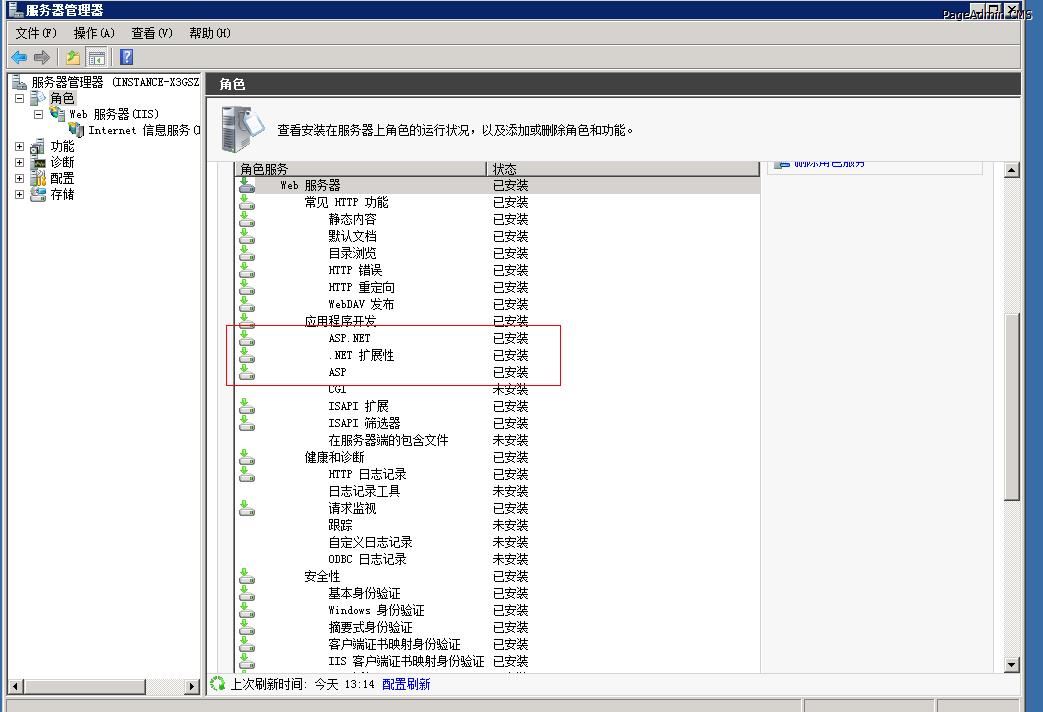Expand the 诊断 tree node
The width and height of the screenshot is (1043, 712).
(19, 162)
